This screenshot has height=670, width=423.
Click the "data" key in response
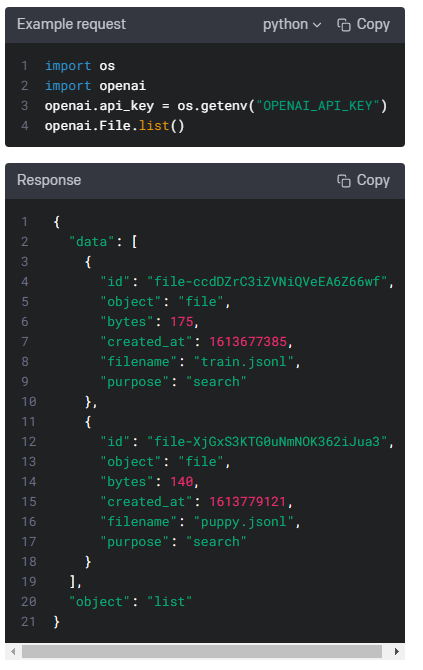pyautogui.click(x=91, y=242)
